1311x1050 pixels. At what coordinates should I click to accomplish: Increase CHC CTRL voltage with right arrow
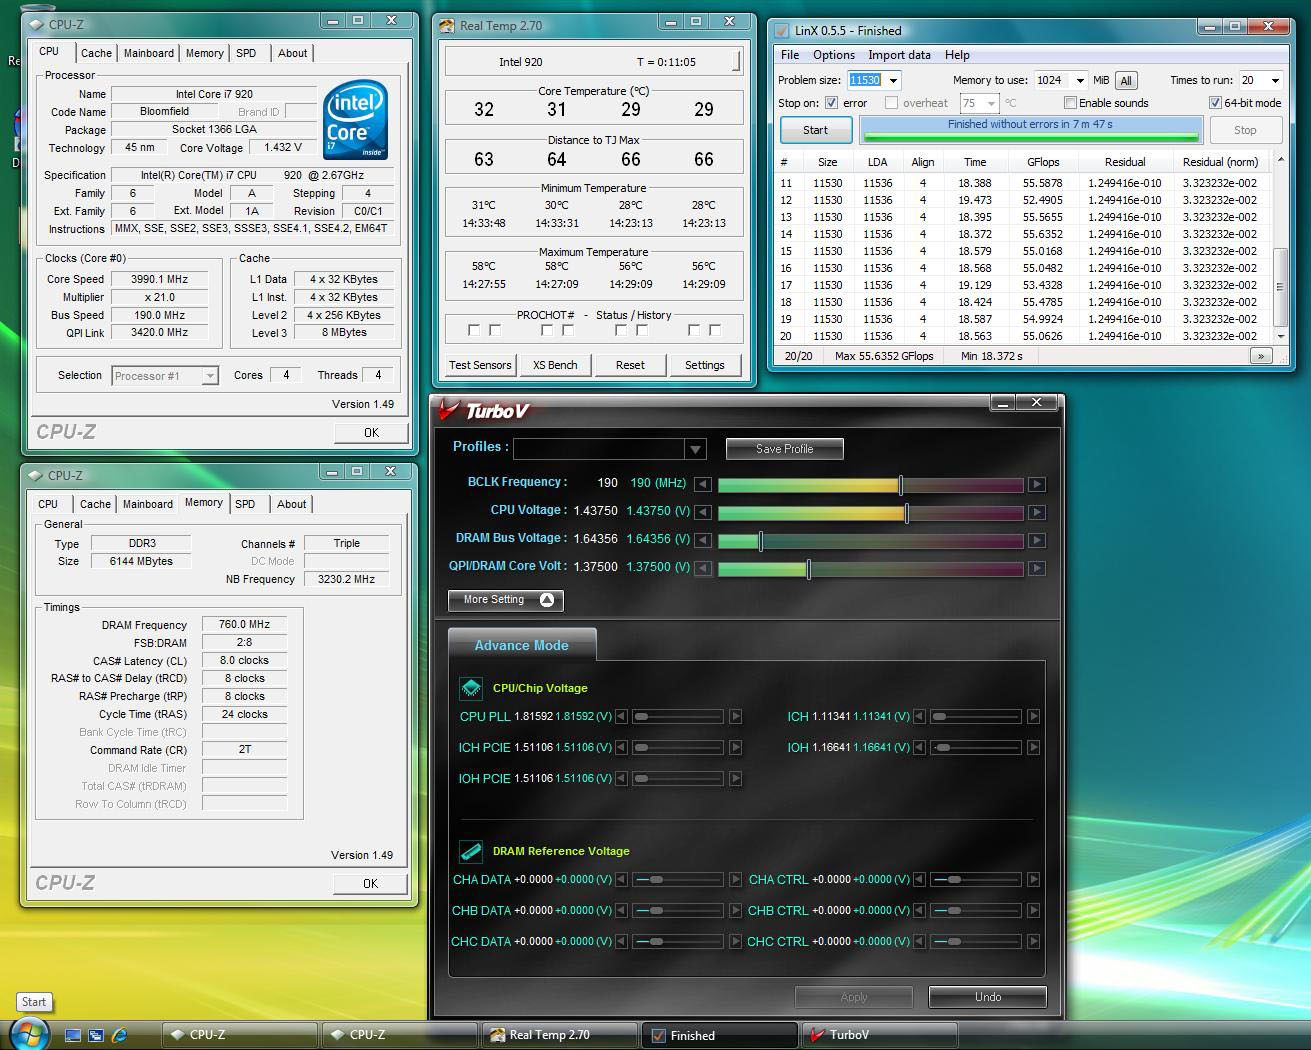[x=1033, y=941]
